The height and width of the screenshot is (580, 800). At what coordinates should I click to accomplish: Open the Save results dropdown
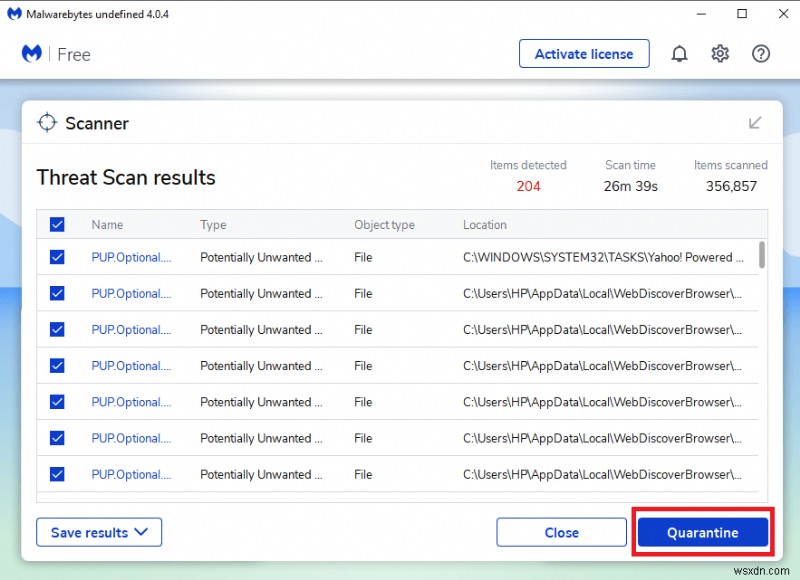(99, 532)
